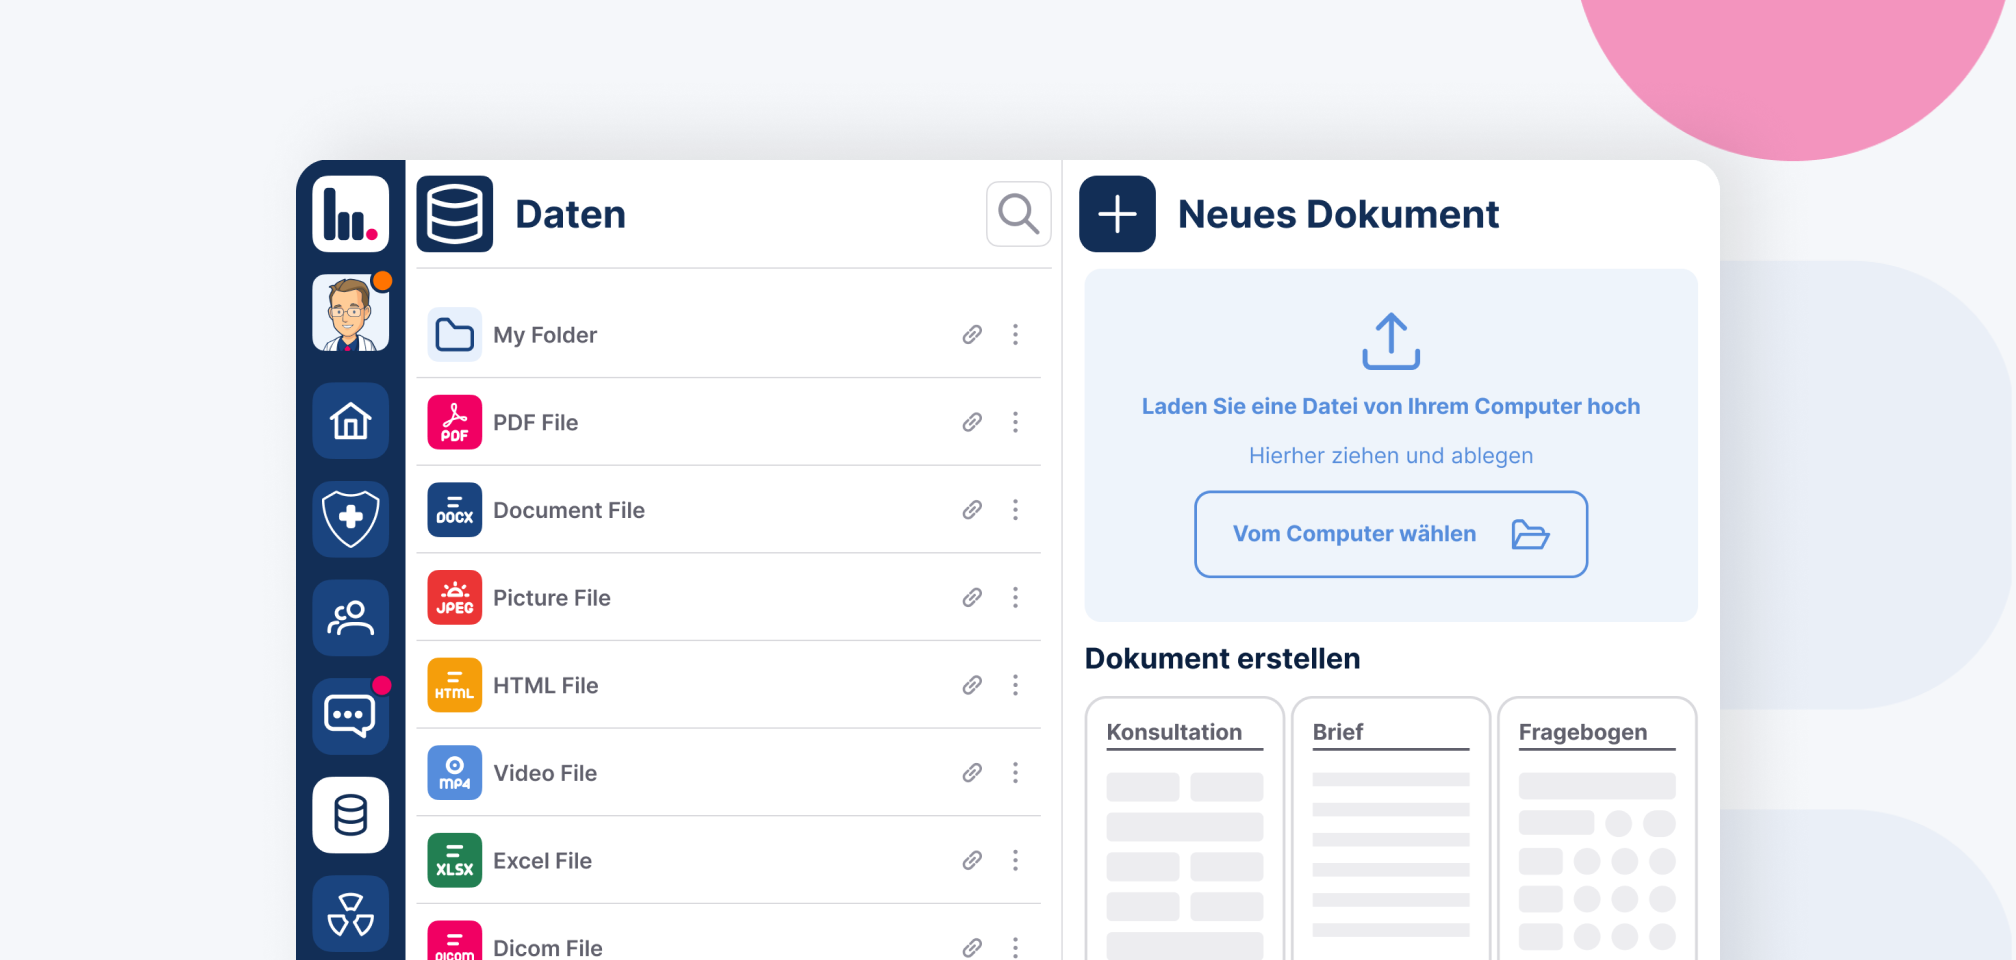Open more options for My Folder

pos(1015,334)
